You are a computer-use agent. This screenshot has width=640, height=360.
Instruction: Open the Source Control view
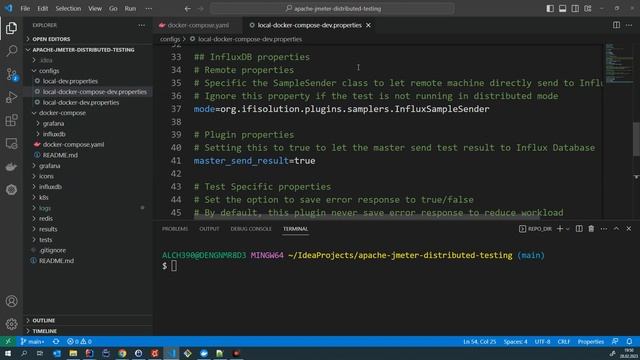[x=11, y=74]
